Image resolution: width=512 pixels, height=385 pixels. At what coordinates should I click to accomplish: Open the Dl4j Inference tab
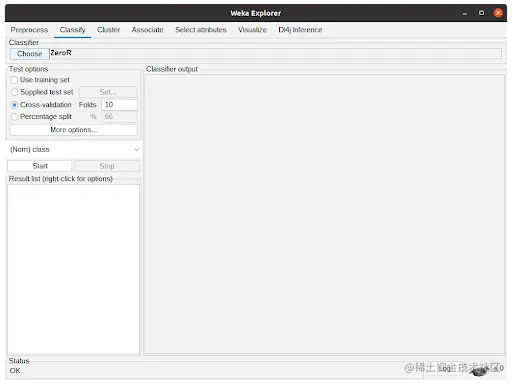pyautogui.click(x=300, y=30)
